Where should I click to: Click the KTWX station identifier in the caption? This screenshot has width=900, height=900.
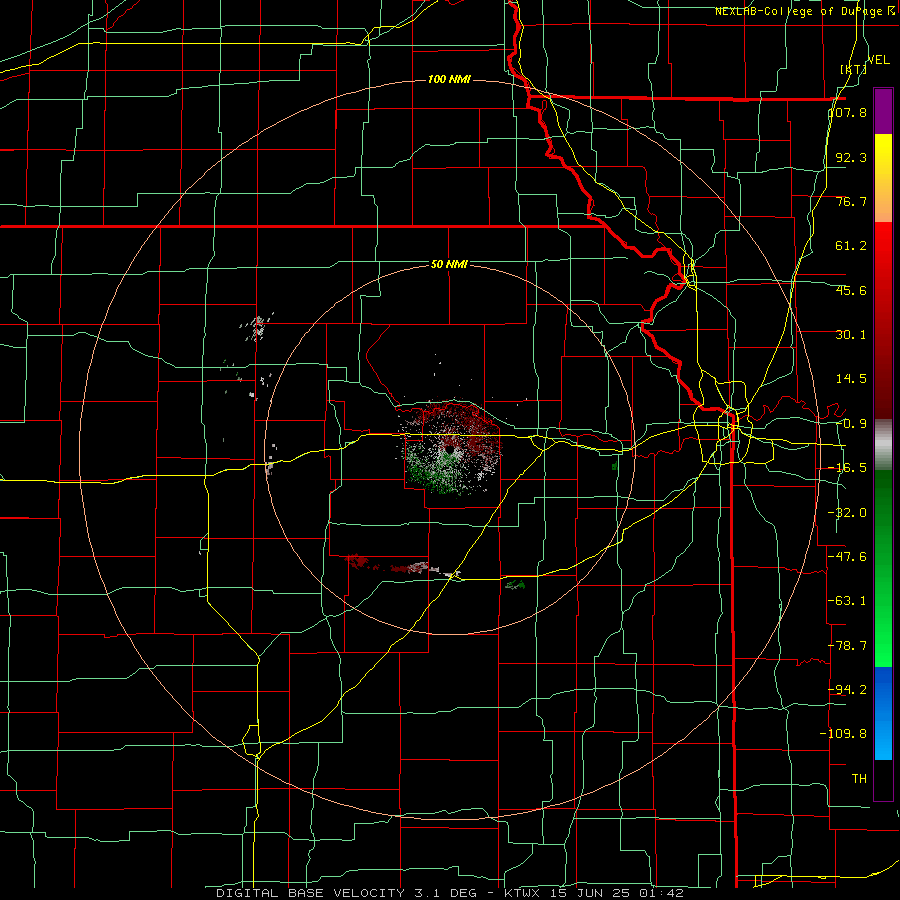click(x=524, y=893)
